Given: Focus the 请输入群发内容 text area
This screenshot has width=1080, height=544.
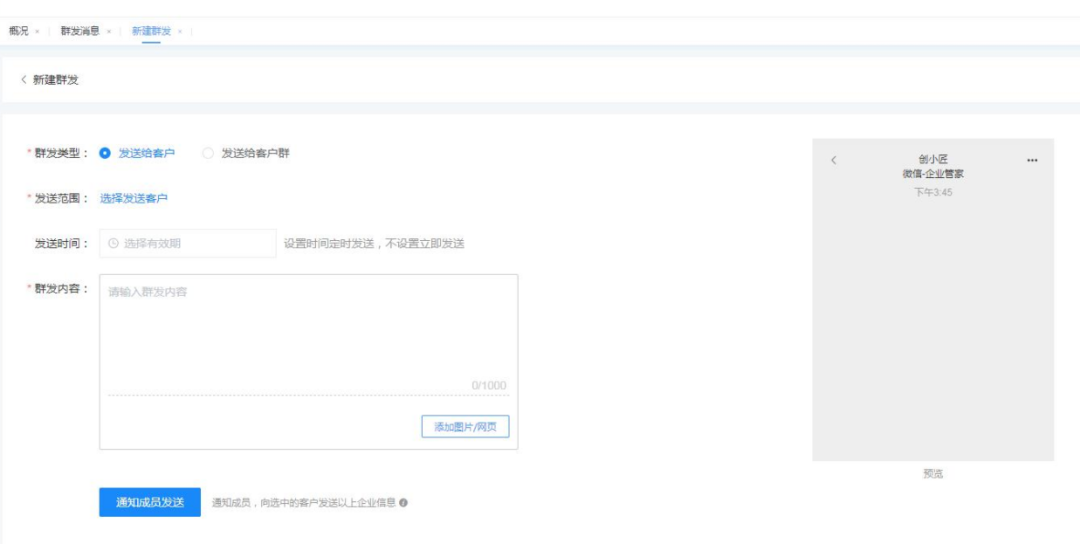Looking at the screenshot, I should pyautogui.click(x=309, y=334).
